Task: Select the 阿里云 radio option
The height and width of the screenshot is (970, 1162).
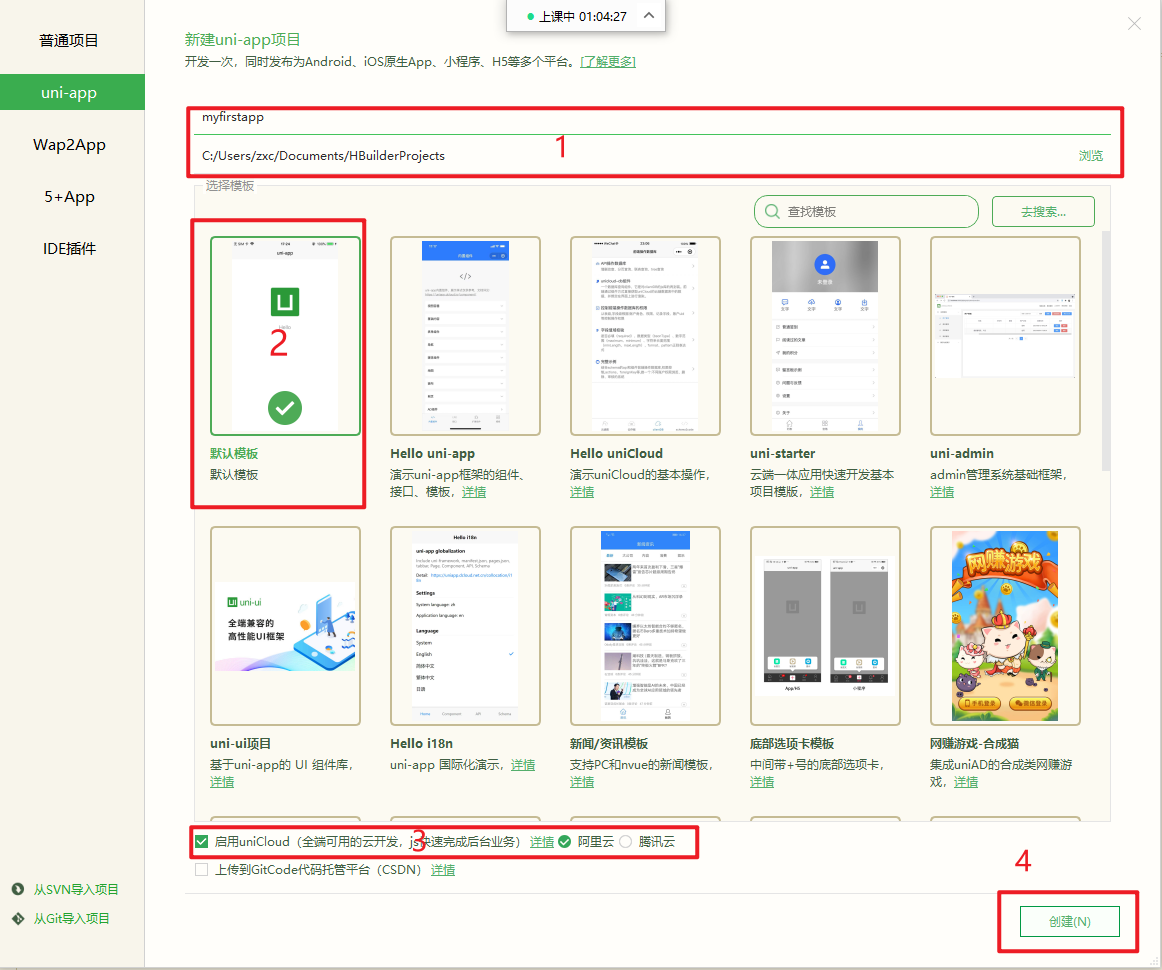Action: click(x=565, y=842)
